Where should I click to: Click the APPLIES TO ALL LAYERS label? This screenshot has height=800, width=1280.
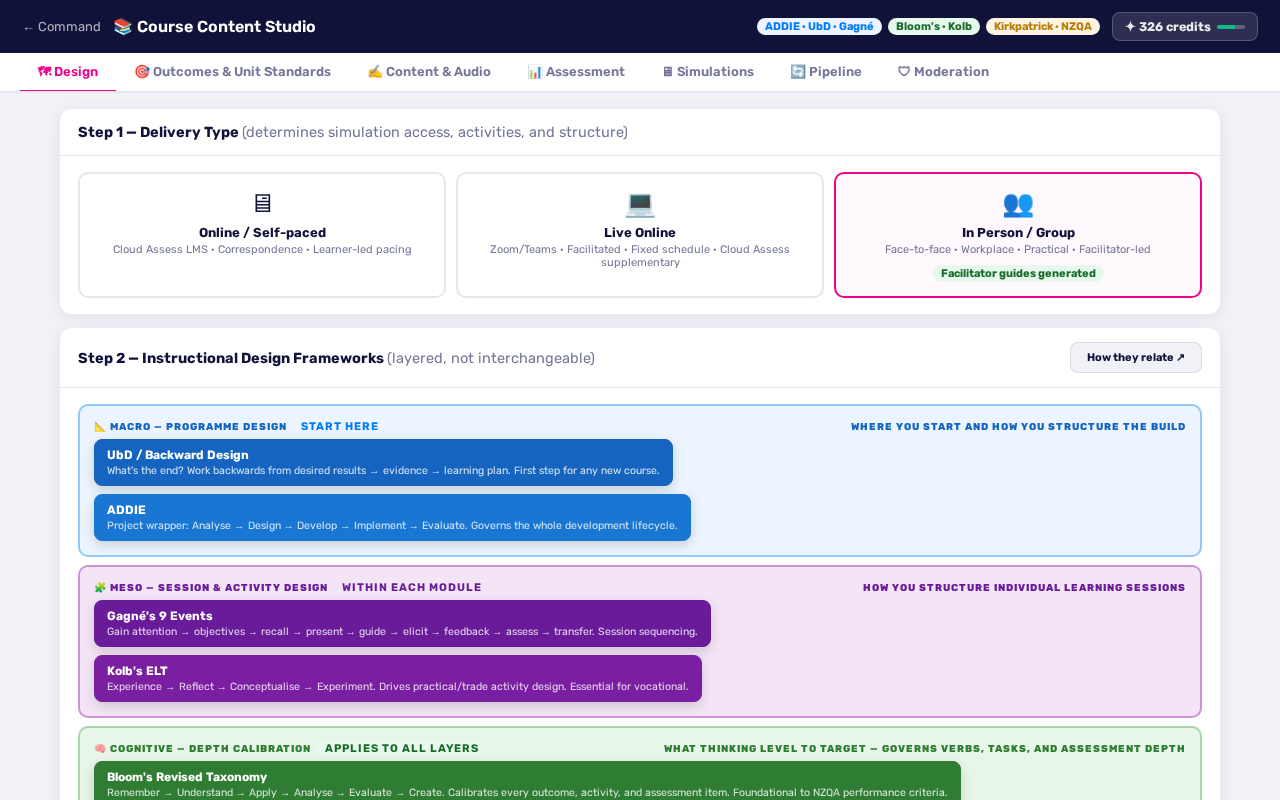point(402,749)
